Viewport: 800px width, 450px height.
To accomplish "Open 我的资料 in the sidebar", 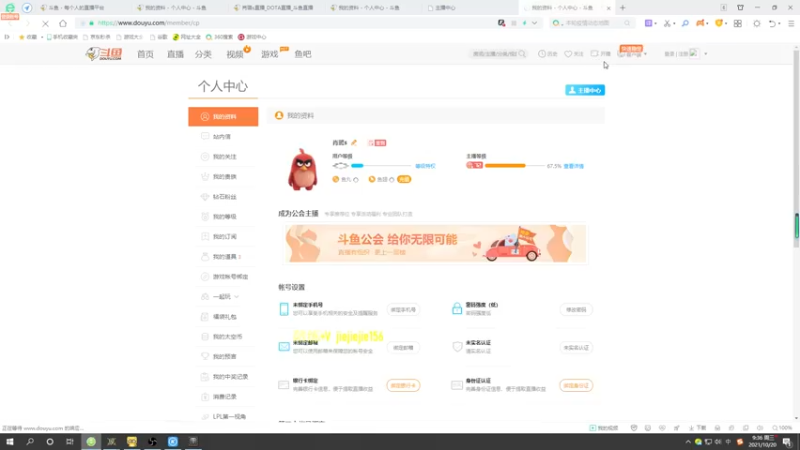I will [223, 117].
